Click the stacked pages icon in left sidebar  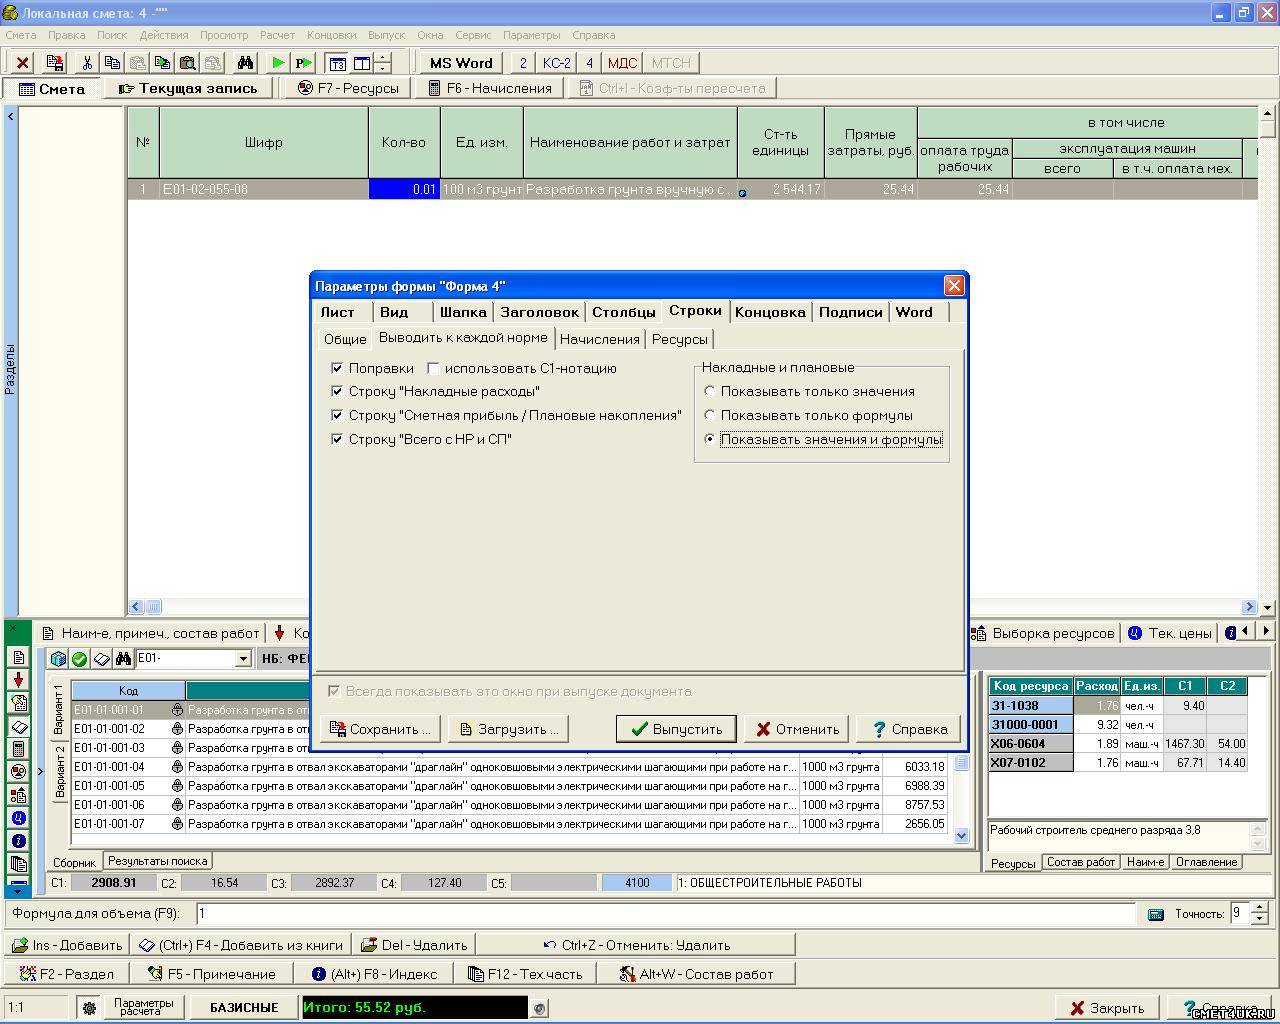tap(18, 864)
